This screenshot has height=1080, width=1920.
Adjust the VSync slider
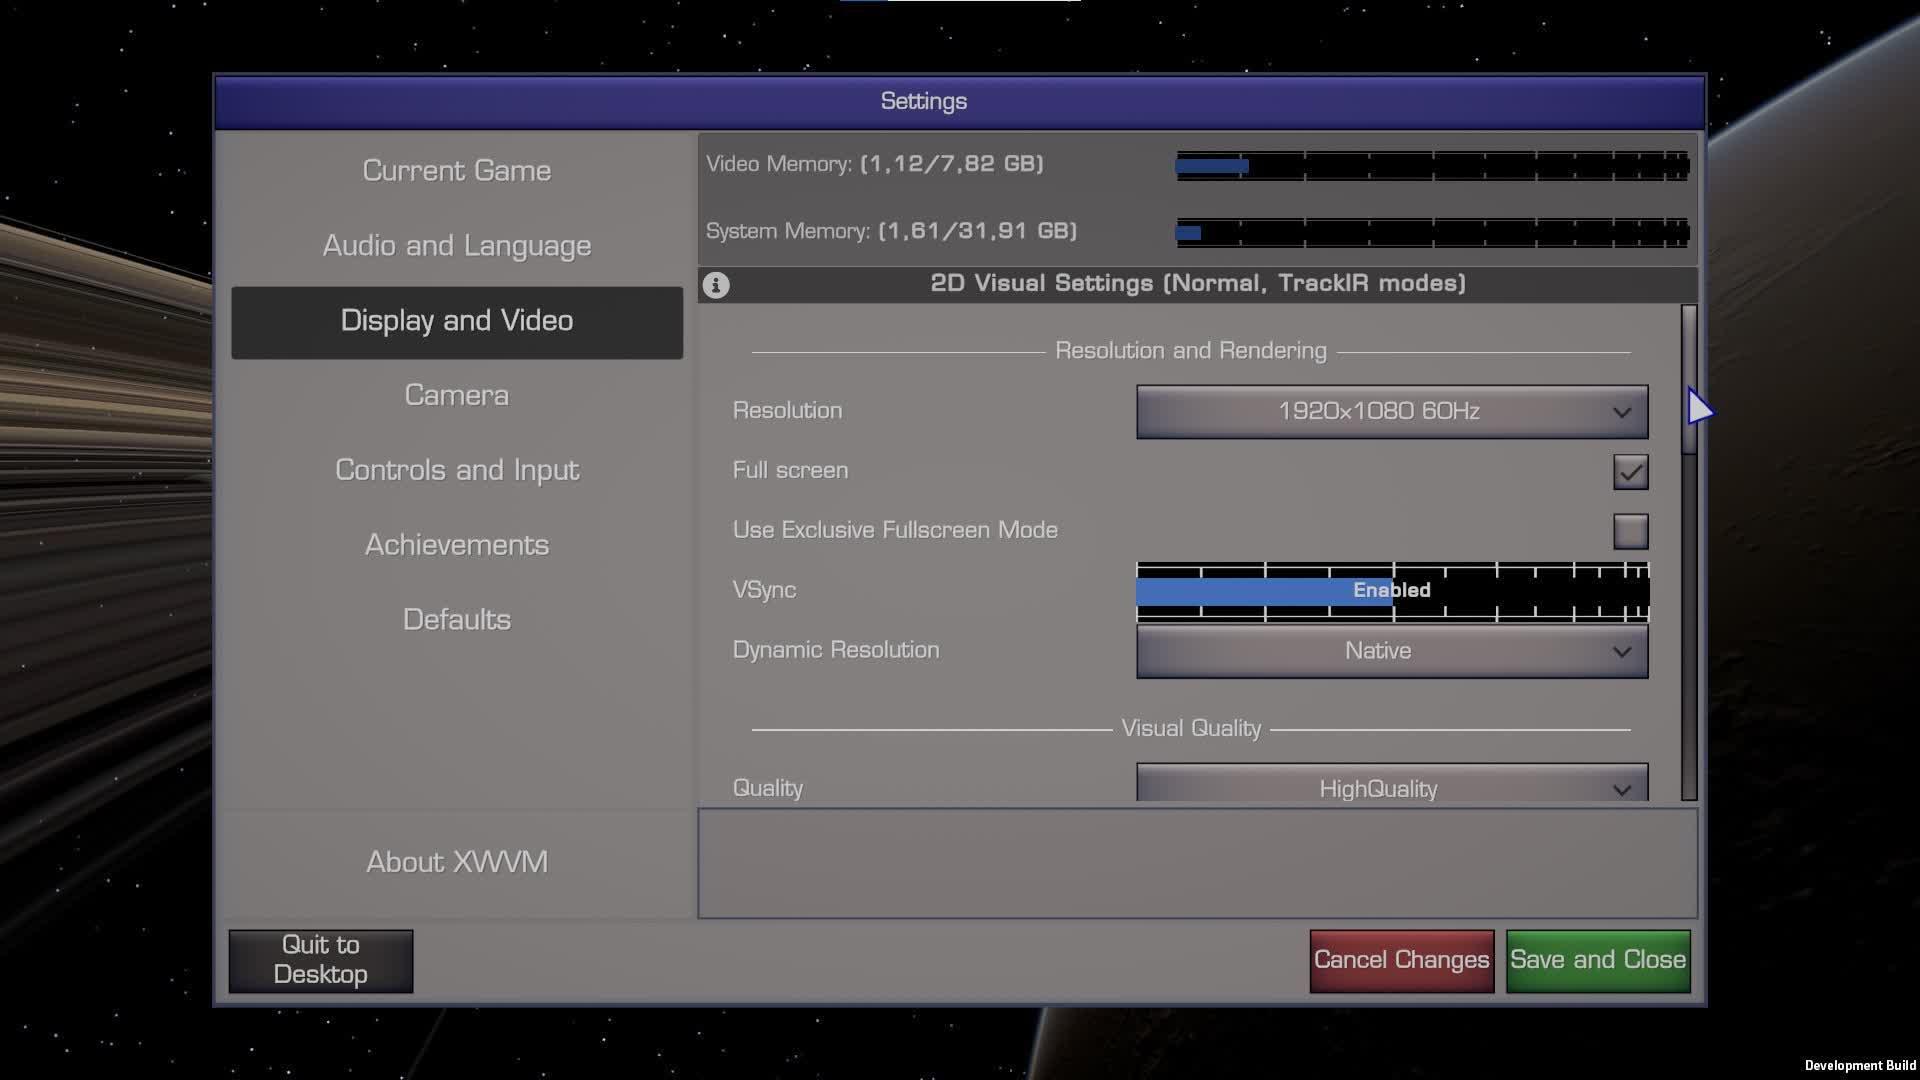click(1392, 591)
